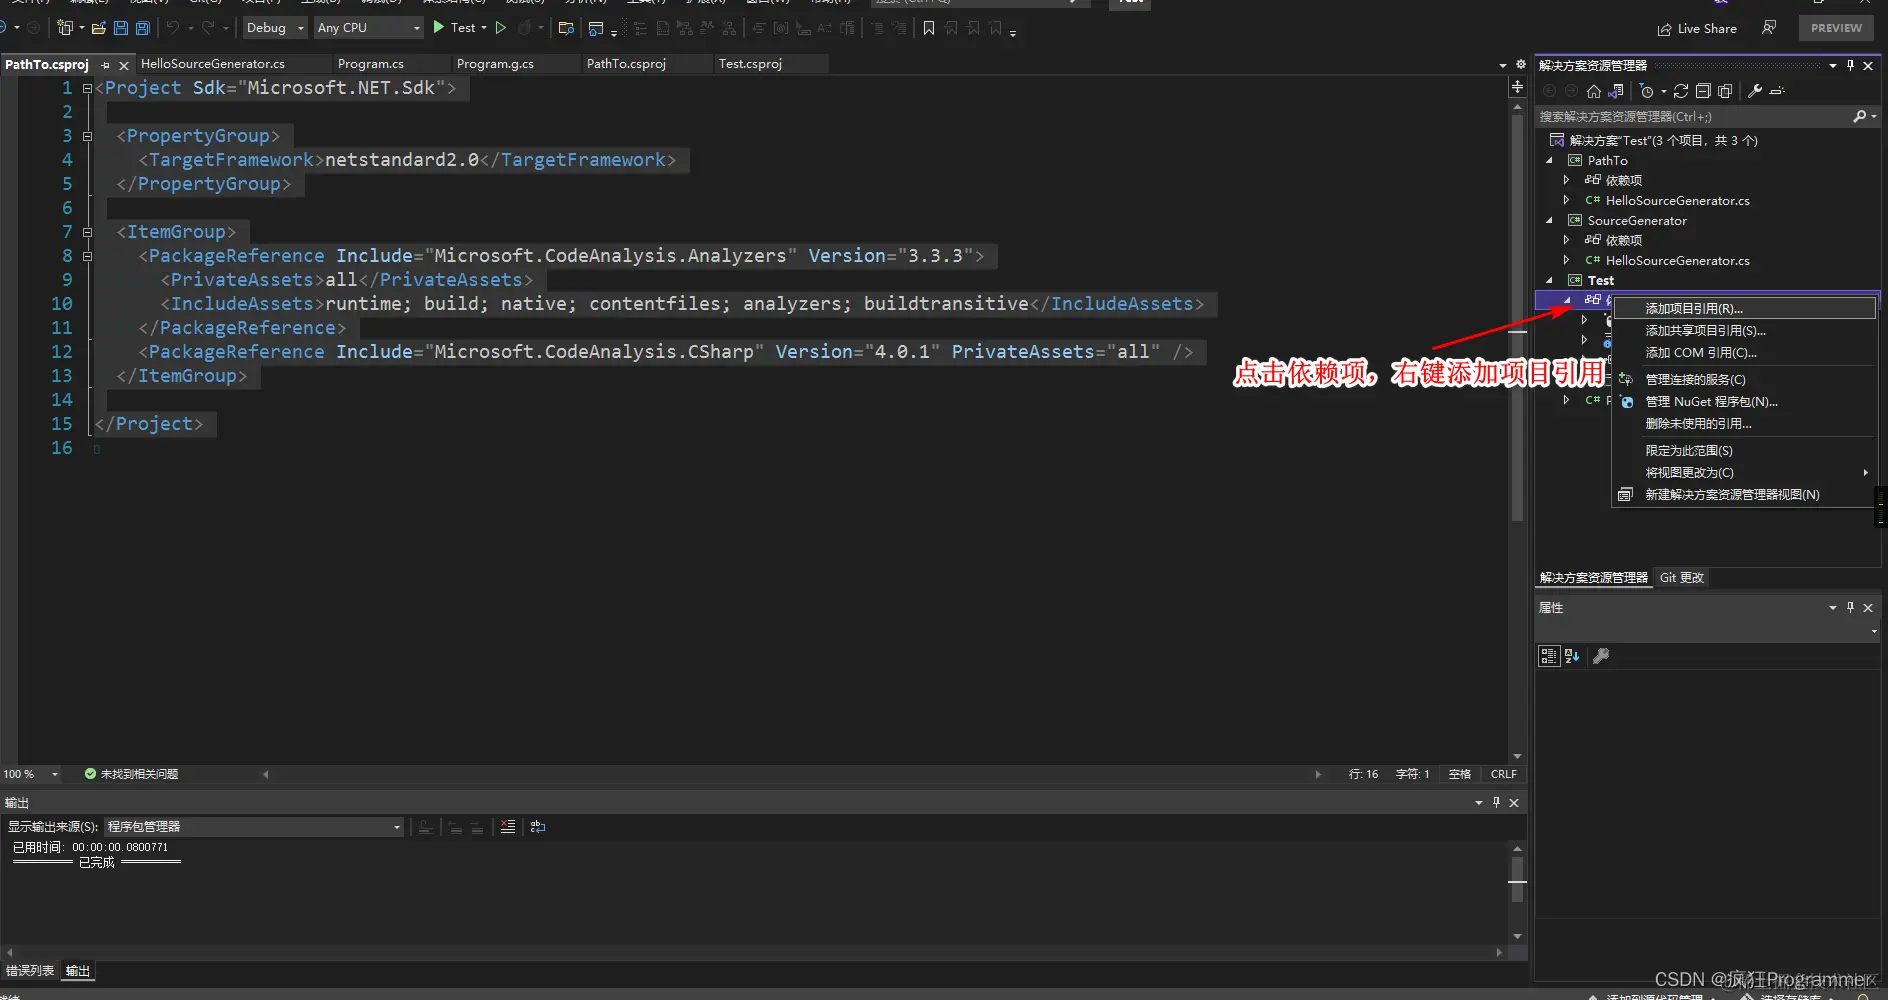The image size is (1888, 1000).
Task: Click the search magnifier icon in Solution Explorer
Action: [x=1860, y=117]
